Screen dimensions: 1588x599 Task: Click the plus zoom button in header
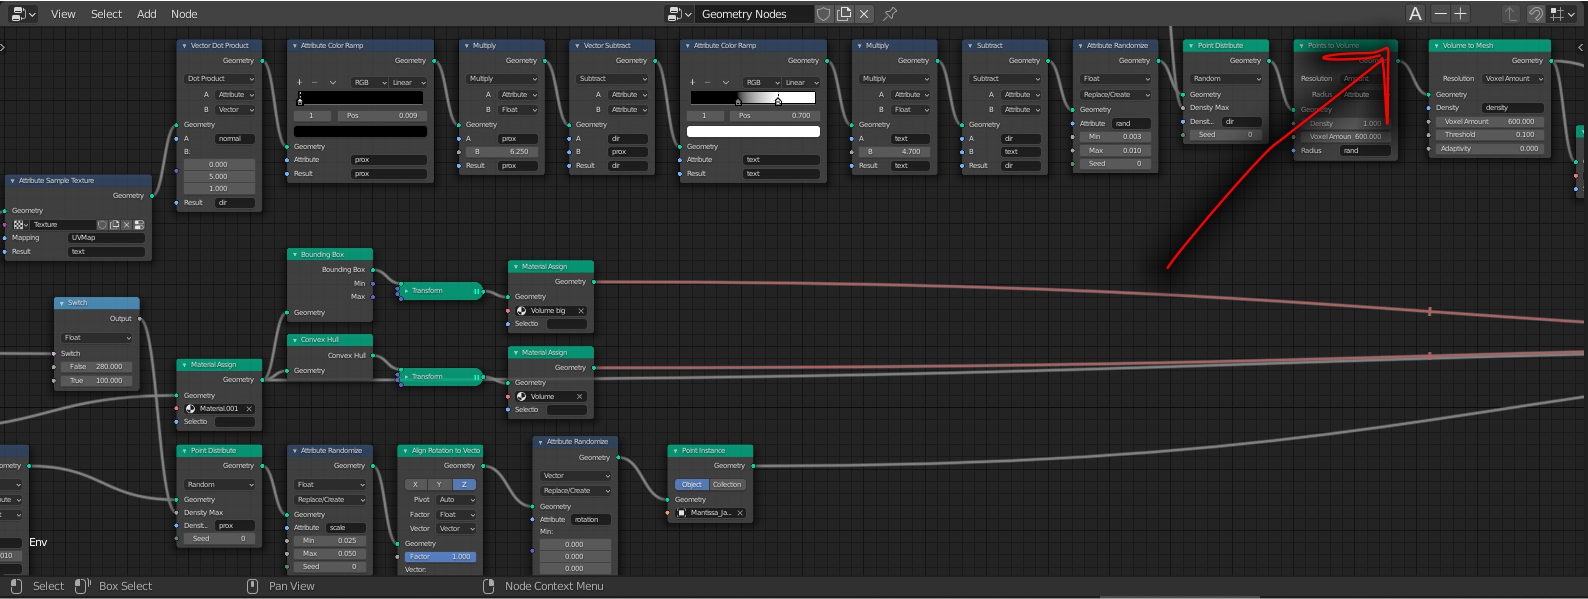pyautogui.click(x=1460, y=14)
